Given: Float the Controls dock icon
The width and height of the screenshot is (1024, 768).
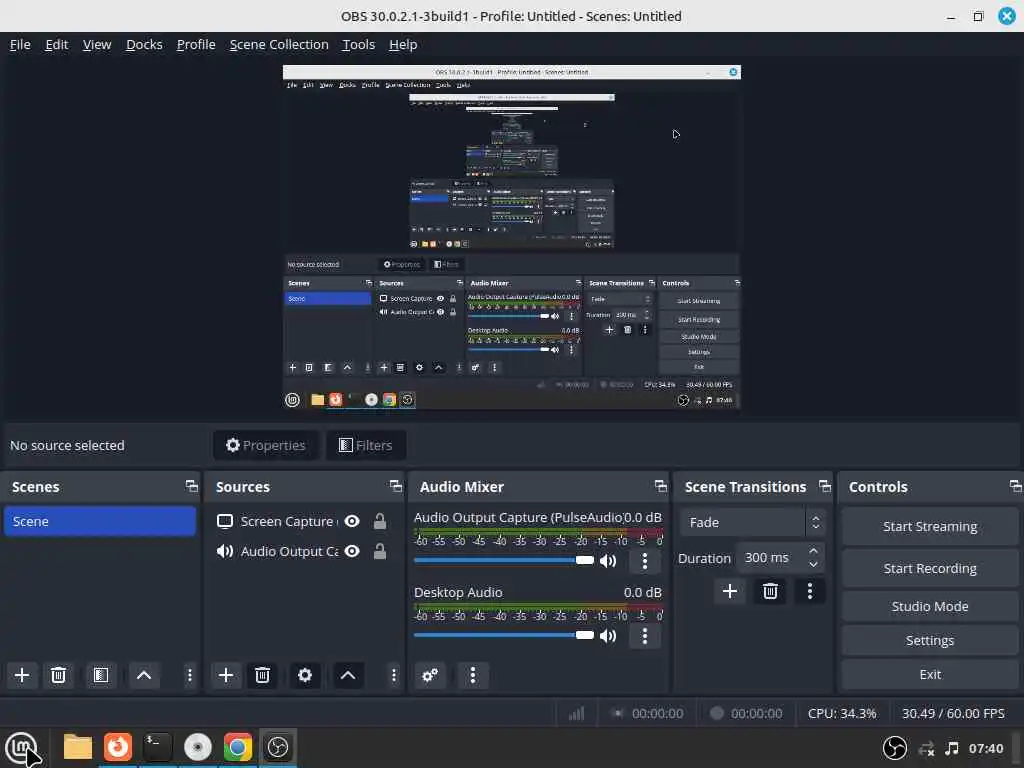Looking at the screenshot, I should pos(1016,486).
